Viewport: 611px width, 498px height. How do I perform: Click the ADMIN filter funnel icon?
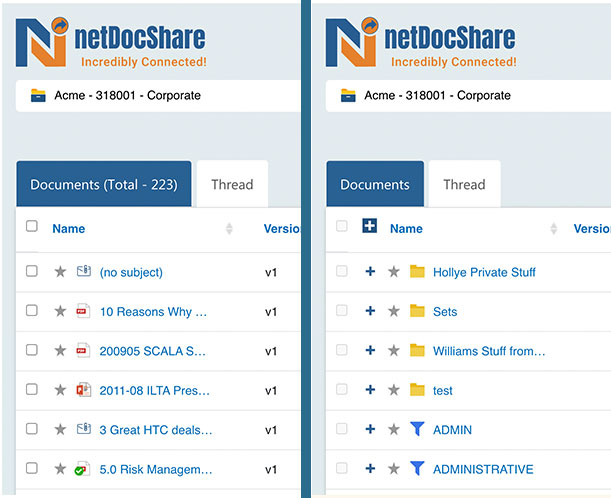(x=417, y=429)
